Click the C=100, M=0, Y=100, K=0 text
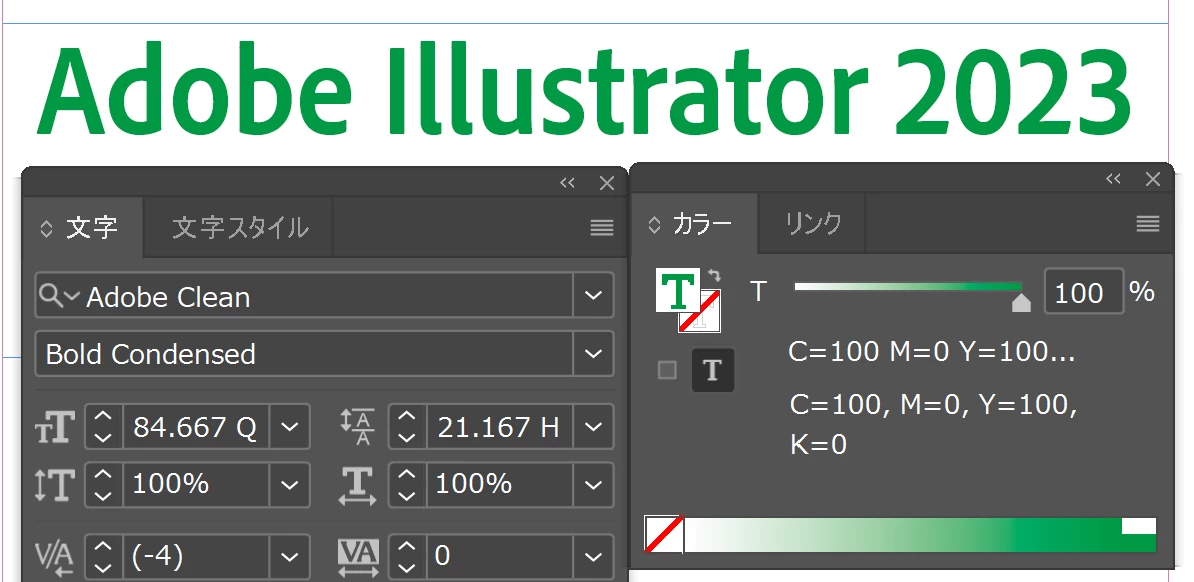Image resolution: width=1194 pixels, height=582 pixels. (933, 424)
